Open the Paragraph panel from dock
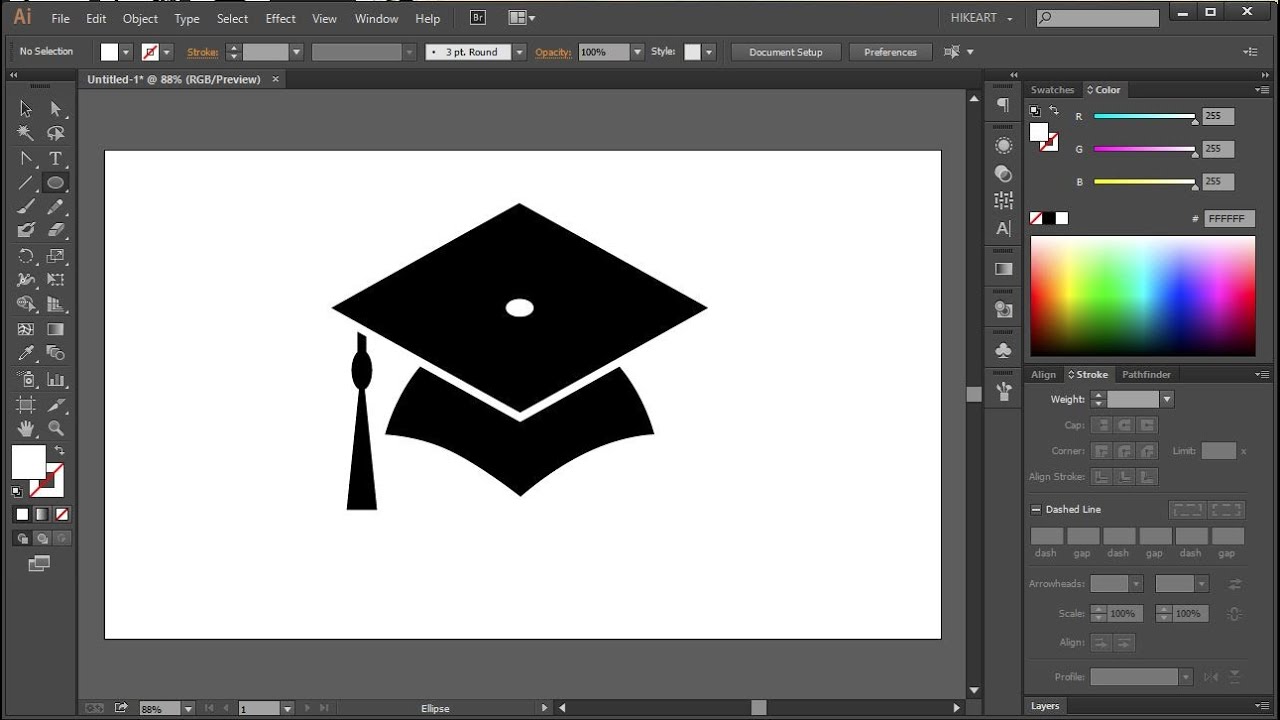1280x720 pixels. point(1003,105)
